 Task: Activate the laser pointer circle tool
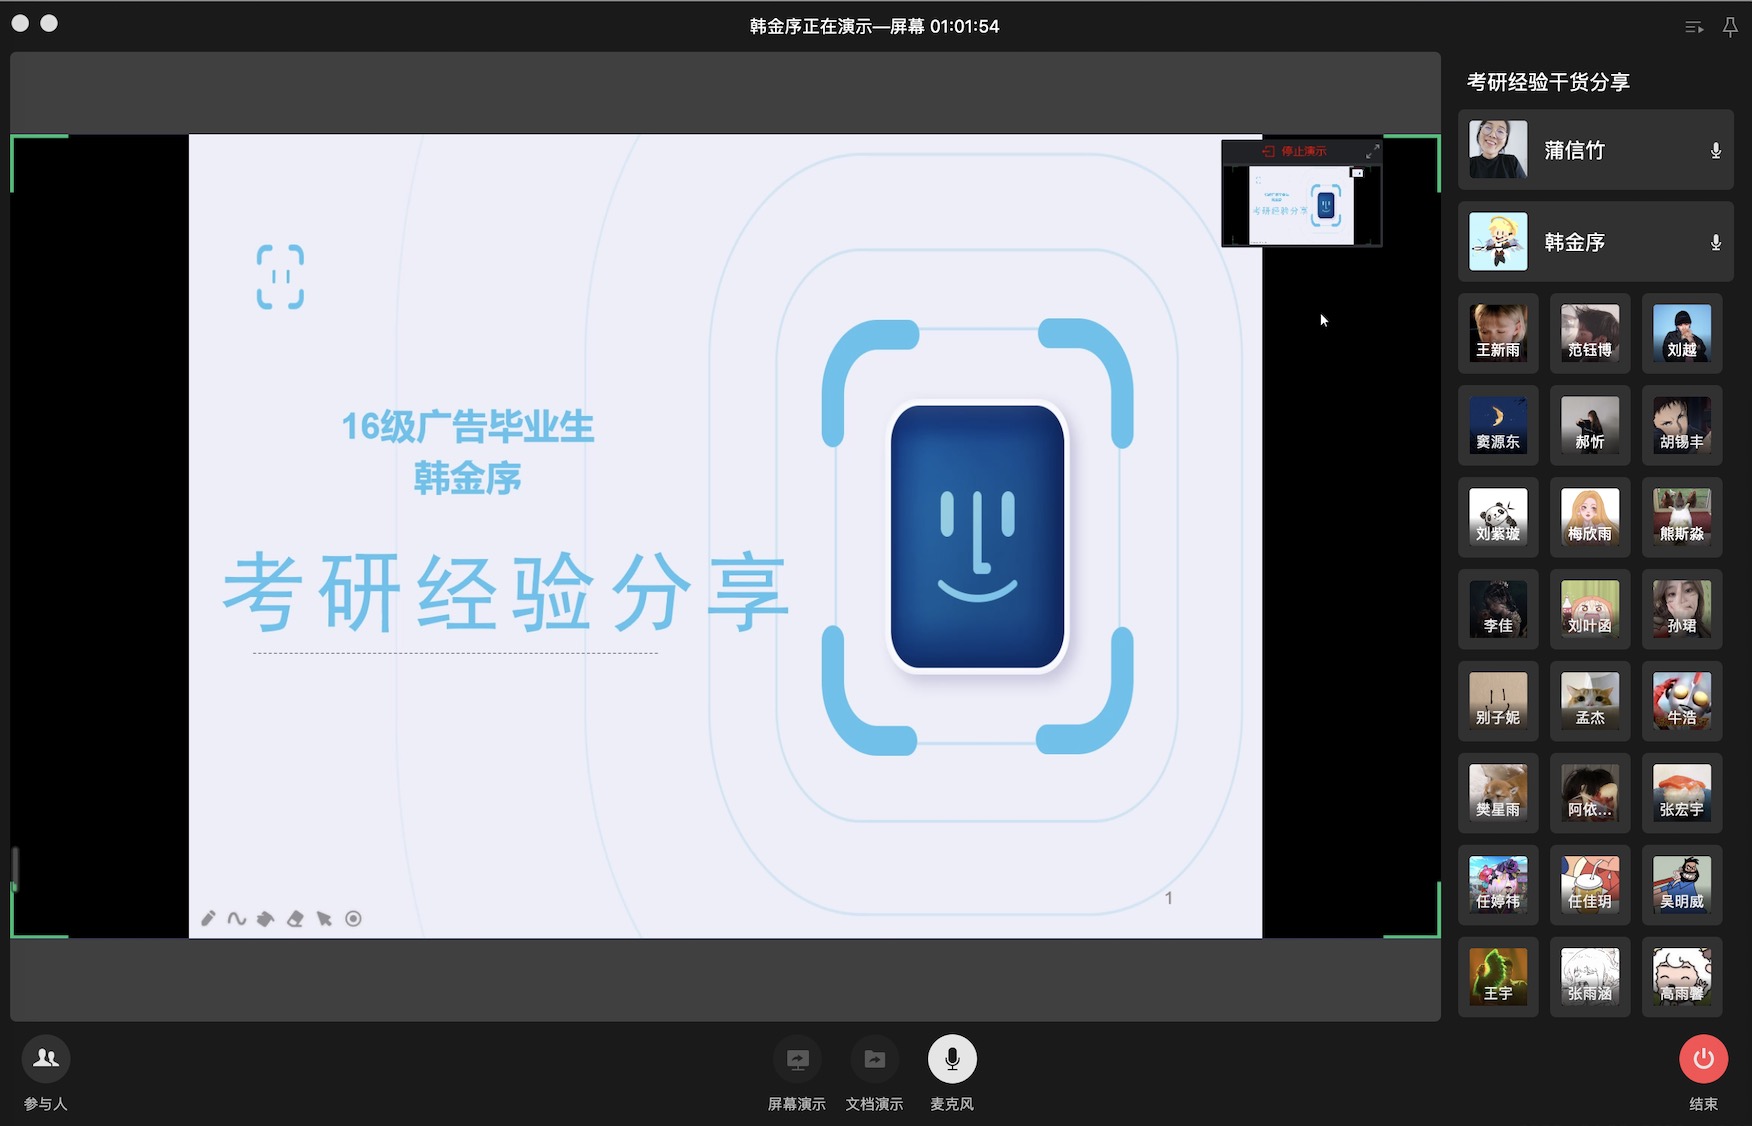tap(353, 919)
